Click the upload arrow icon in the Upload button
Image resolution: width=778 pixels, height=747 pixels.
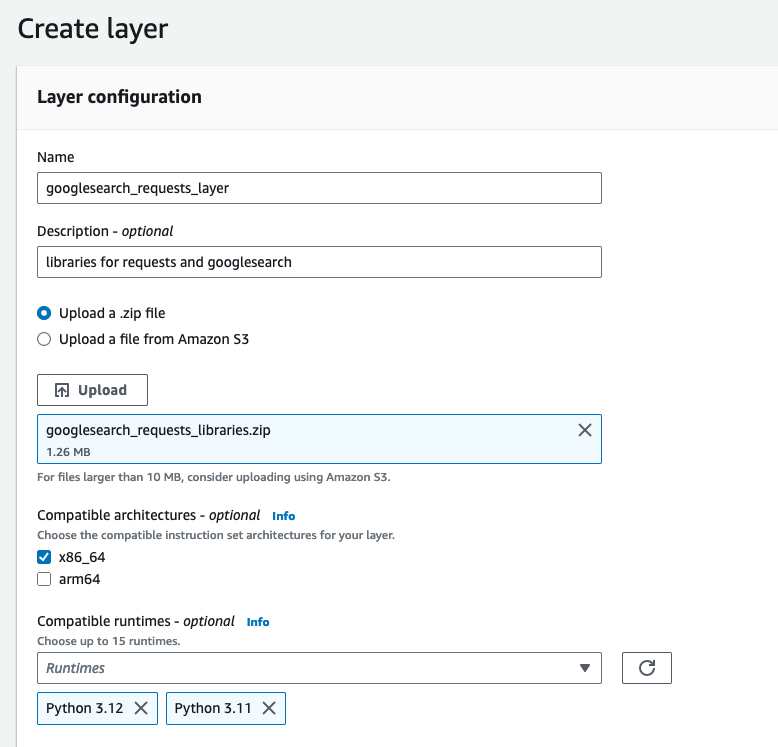(62, 390)
